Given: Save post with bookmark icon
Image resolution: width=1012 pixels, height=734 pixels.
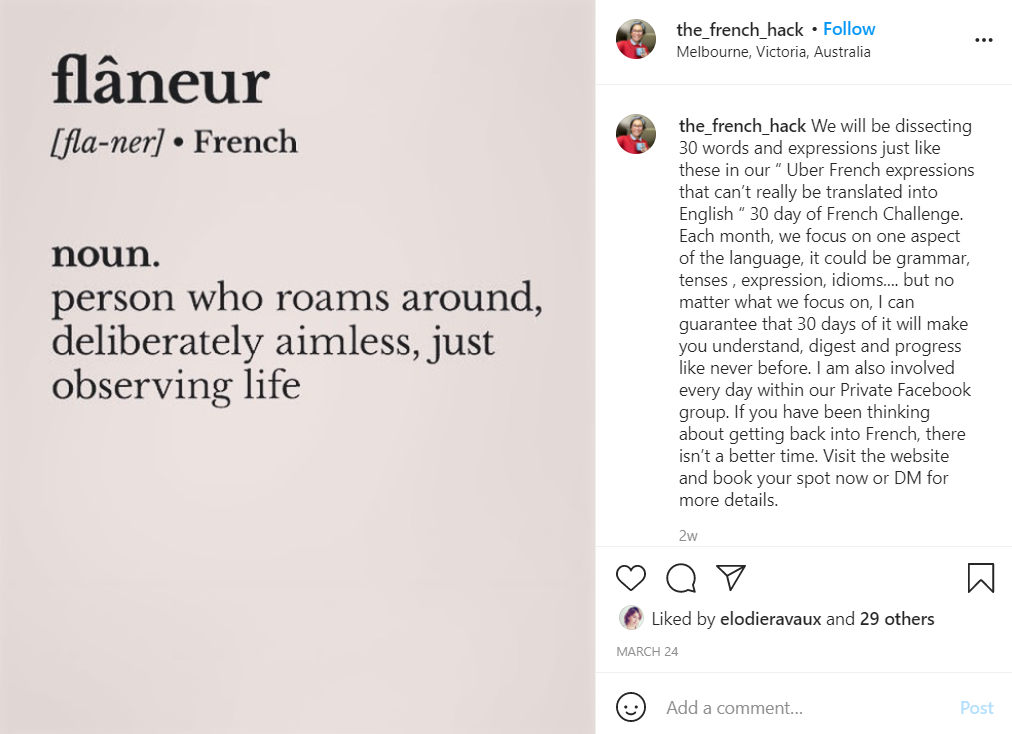Looking at the screenshot, I should [x=980, y=578].
